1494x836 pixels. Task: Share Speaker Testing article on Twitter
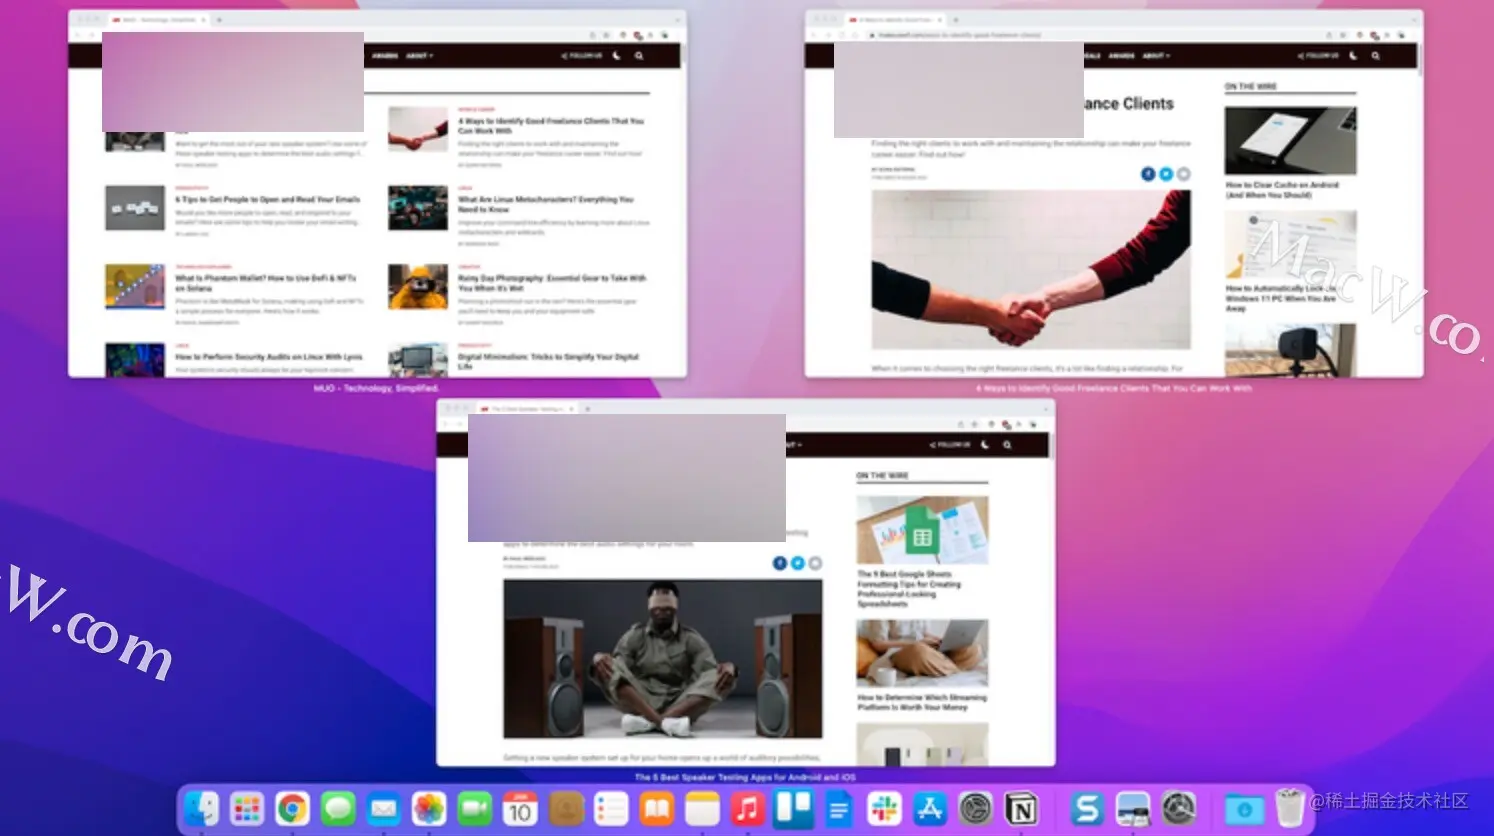[798, 563]
